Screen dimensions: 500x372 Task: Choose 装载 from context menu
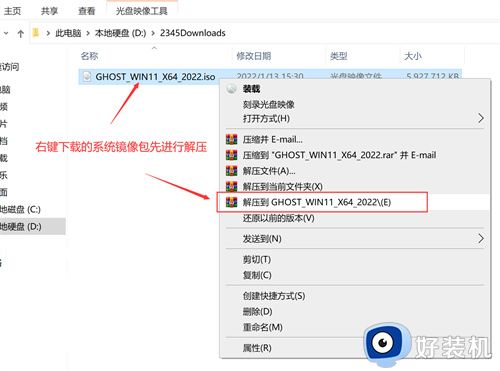click(x=251, y=89)
